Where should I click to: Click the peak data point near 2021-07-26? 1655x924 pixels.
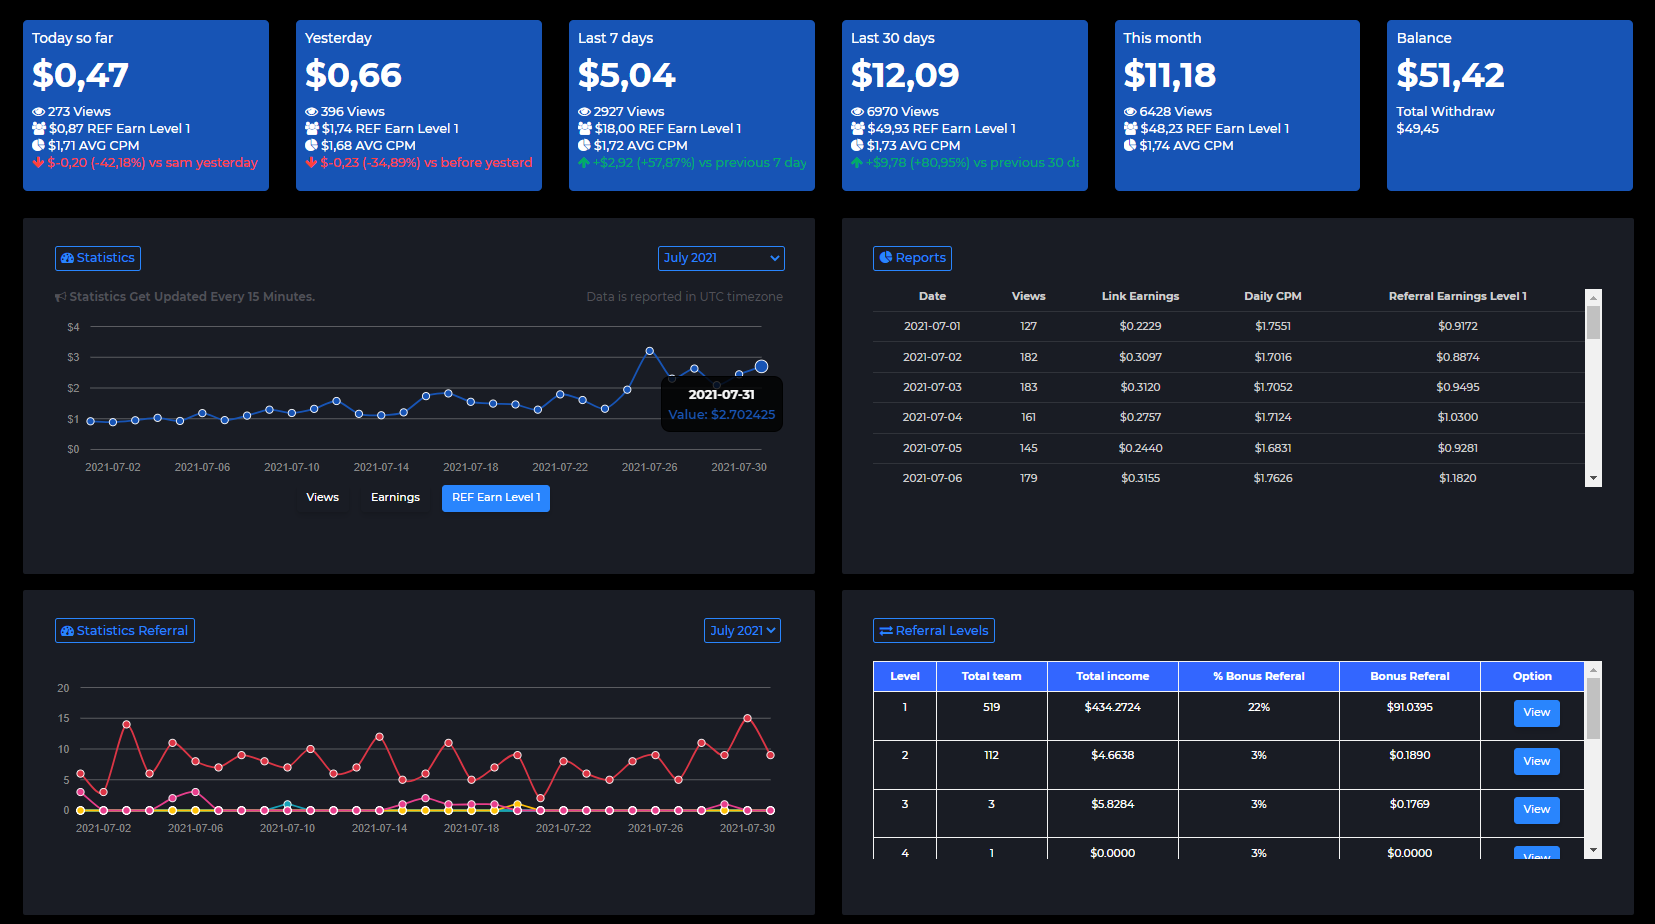coord(650,351)
